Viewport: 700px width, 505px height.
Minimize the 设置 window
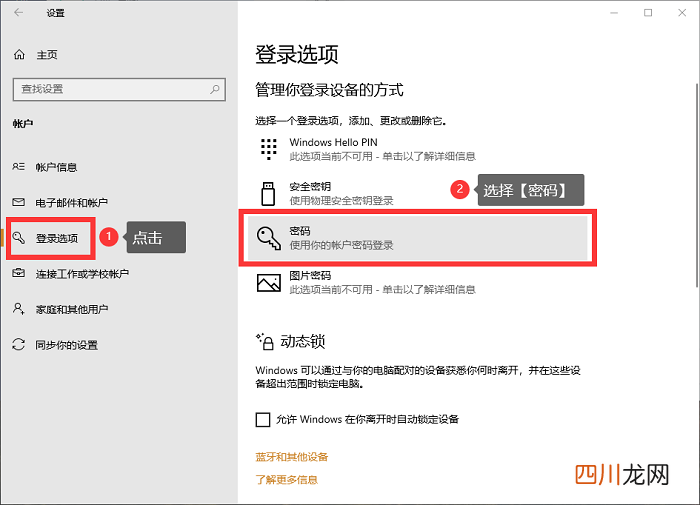614,13
